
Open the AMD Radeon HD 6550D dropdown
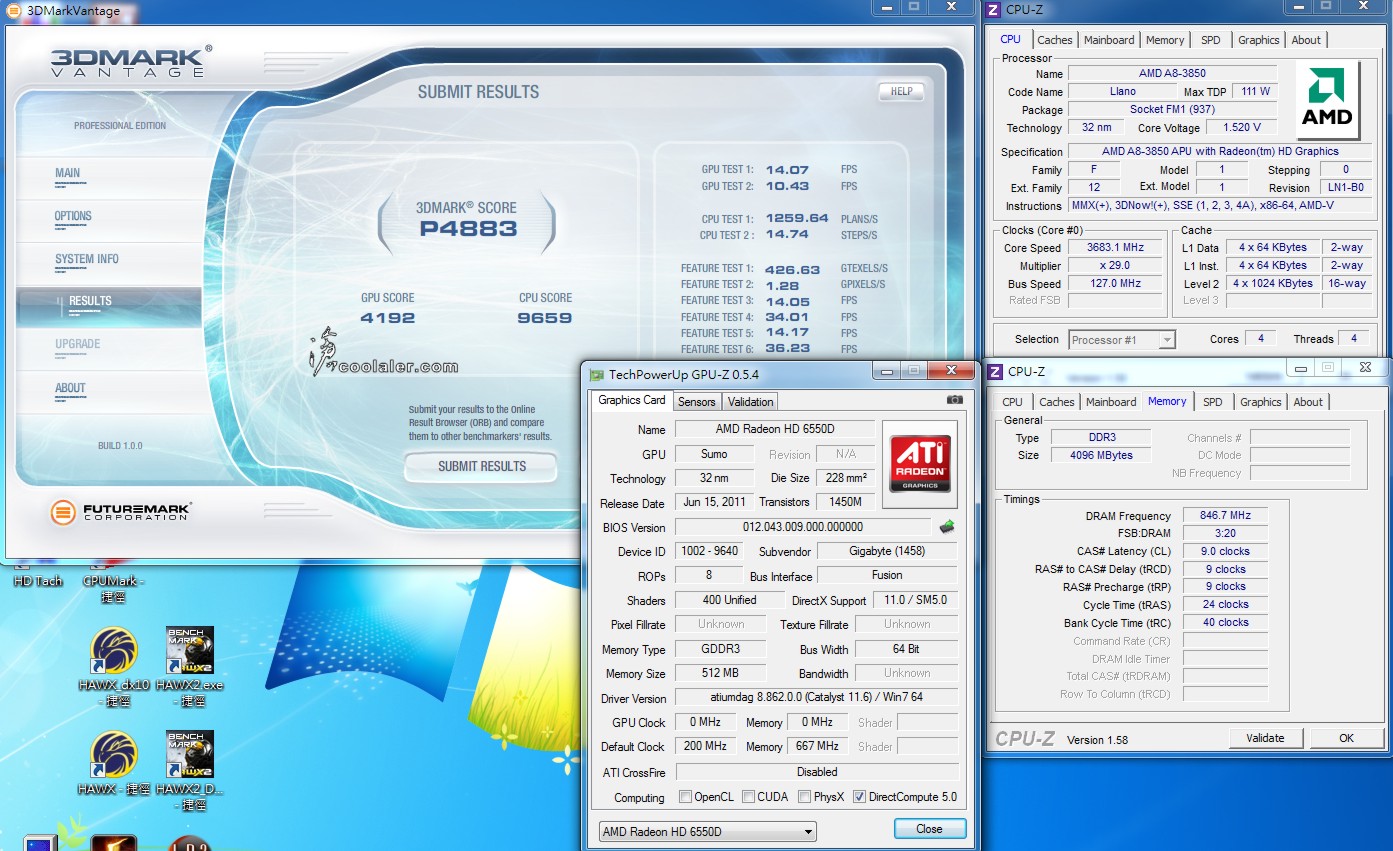[x=707, y=831]
